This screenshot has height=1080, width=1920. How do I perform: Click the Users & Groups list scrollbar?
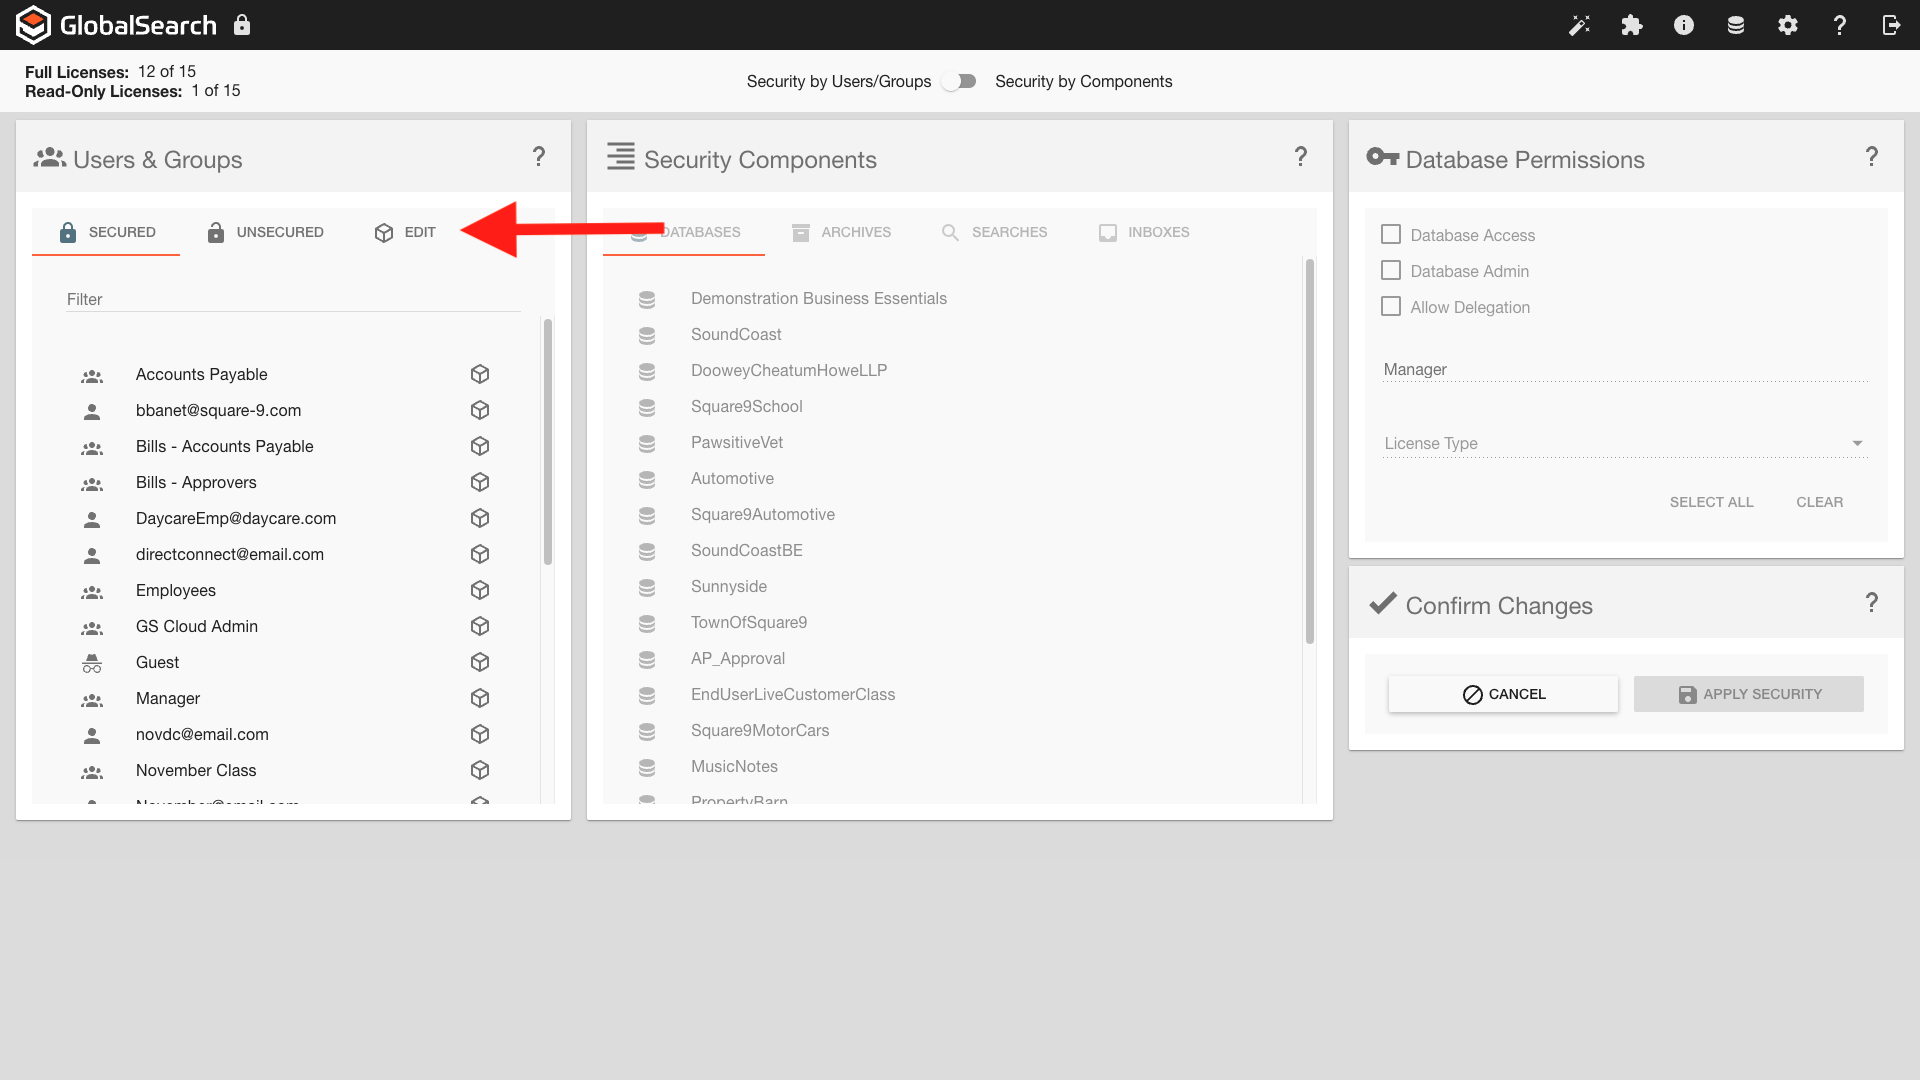pos(547,440)
